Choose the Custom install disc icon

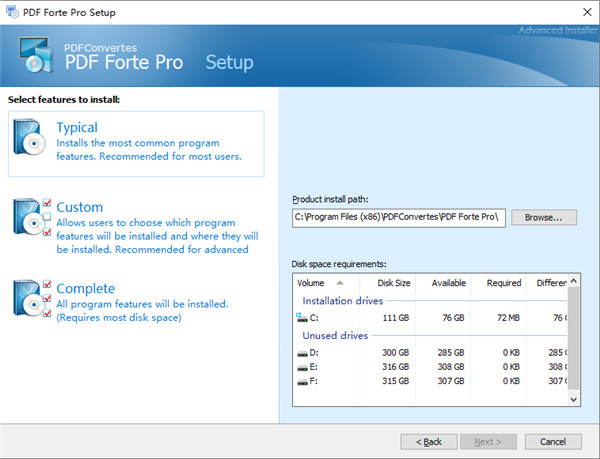click(x=32, y=216)
